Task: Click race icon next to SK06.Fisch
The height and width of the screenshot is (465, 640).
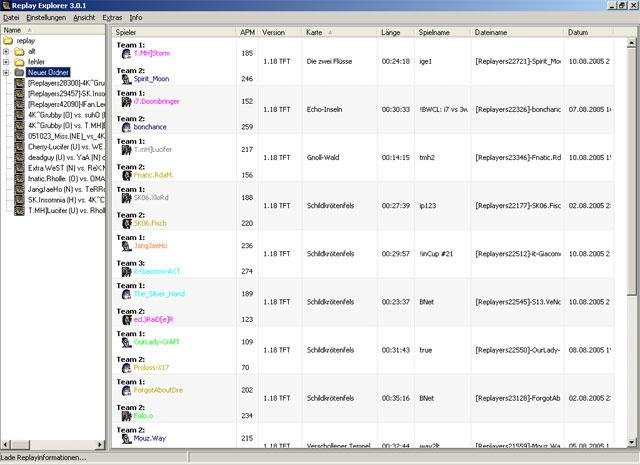Action: (x=127, y=224)
